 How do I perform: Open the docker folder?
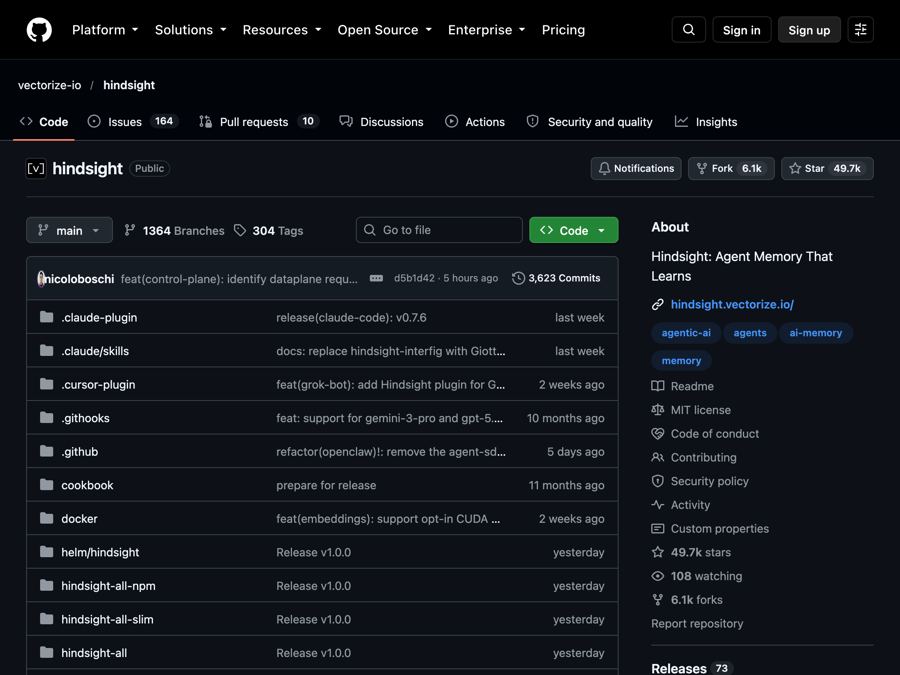pos(79,519)
